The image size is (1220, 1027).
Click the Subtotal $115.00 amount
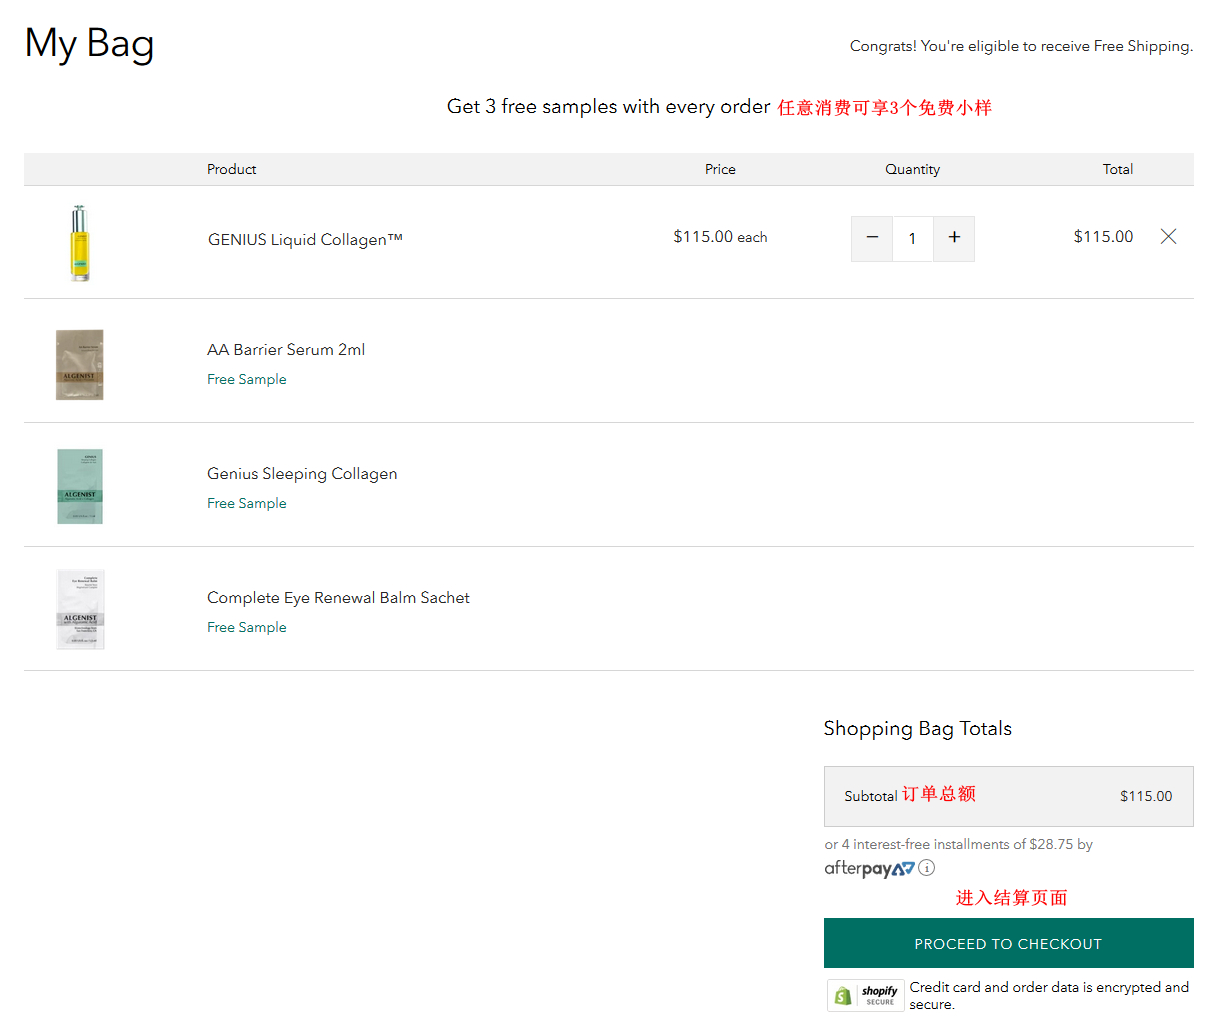click(x=1146, y=796)
